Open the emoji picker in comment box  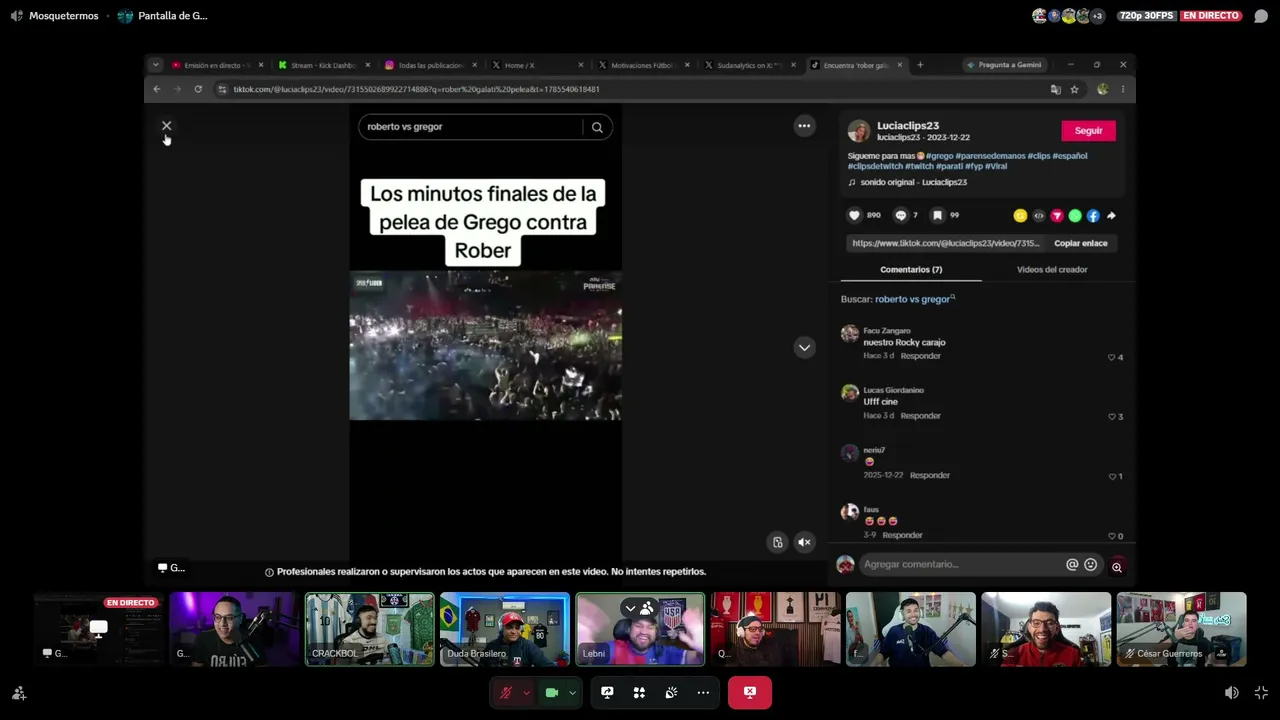(1091, 565)
